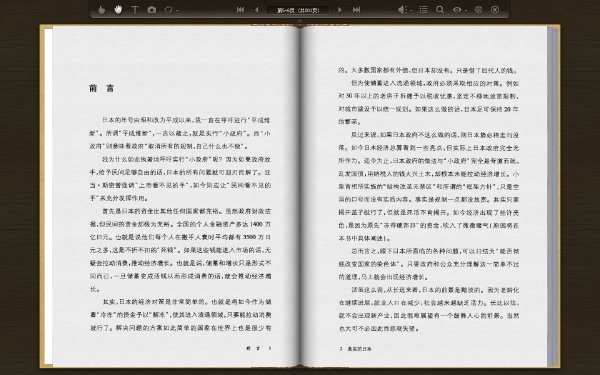Viewport: 600px width, 375px height.
Task: Open the magnifier search tool
Action: tap(440, 10)
